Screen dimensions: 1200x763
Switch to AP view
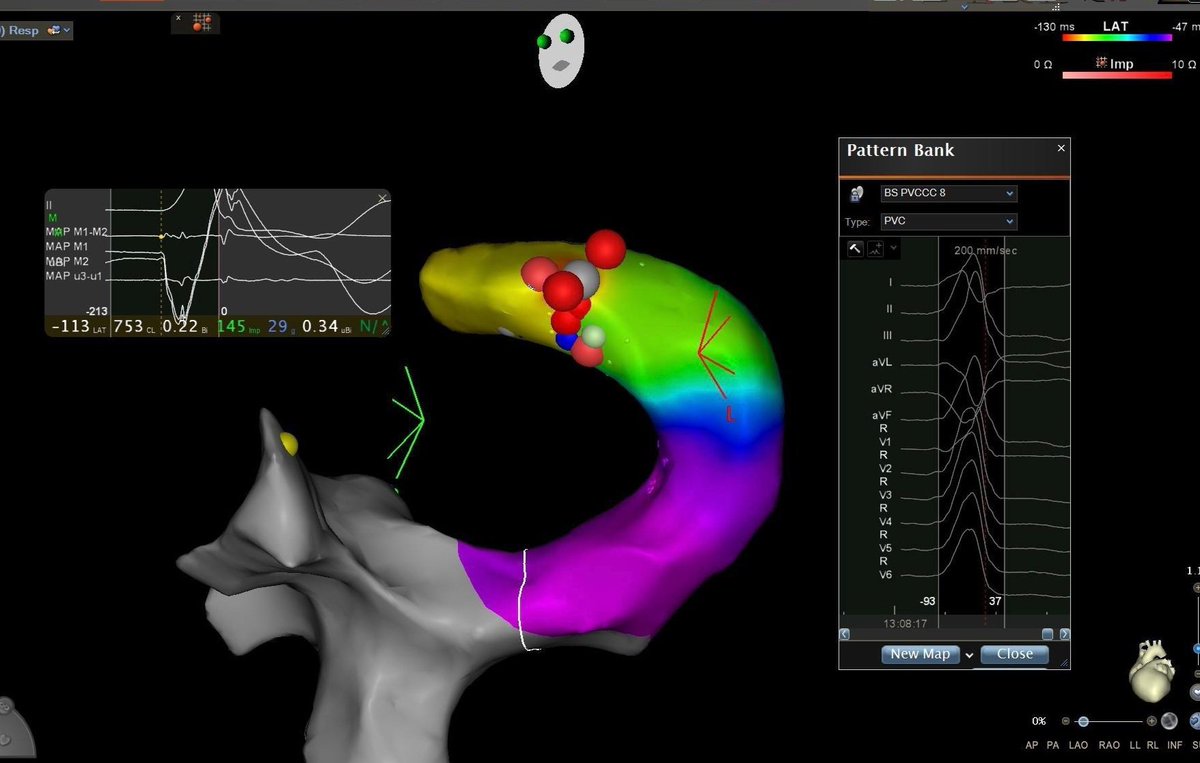coord(1032,745)
